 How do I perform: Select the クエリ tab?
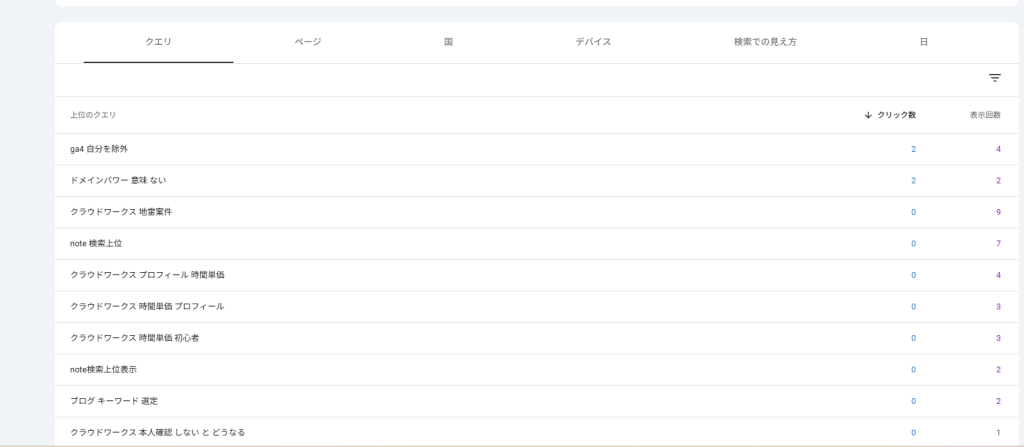coord(159,42)
